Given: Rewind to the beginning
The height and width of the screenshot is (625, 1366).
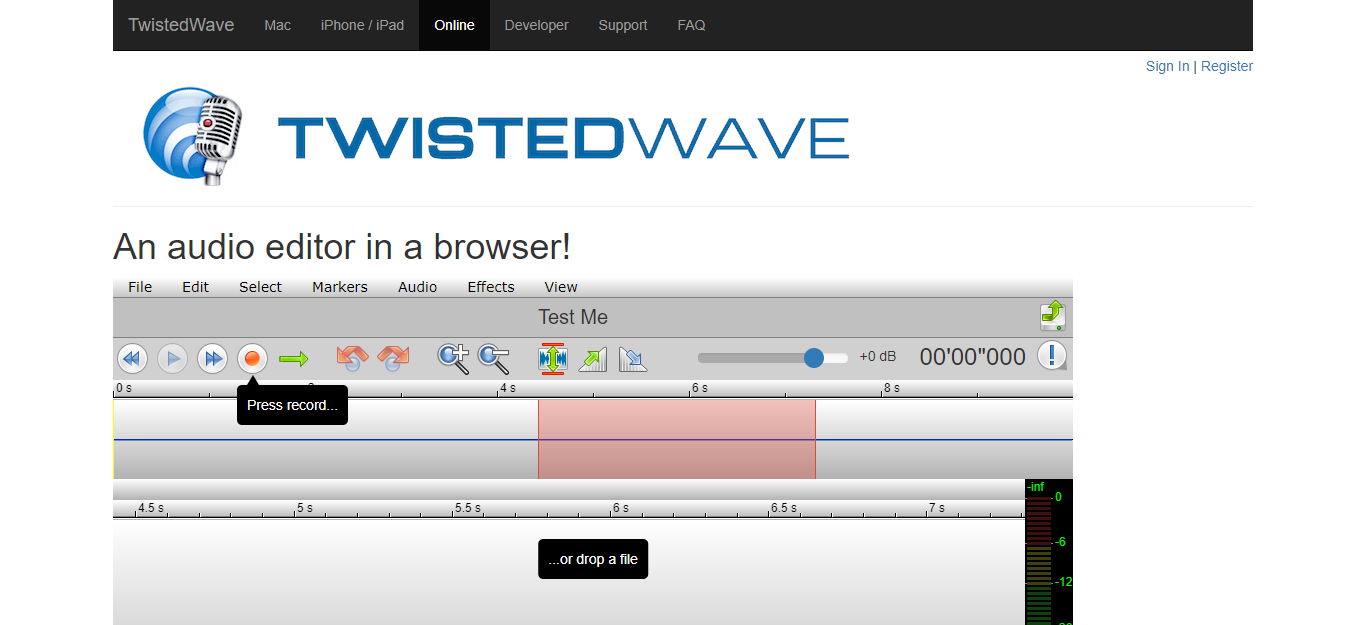Looking at the screenshot, I should 132,358.
